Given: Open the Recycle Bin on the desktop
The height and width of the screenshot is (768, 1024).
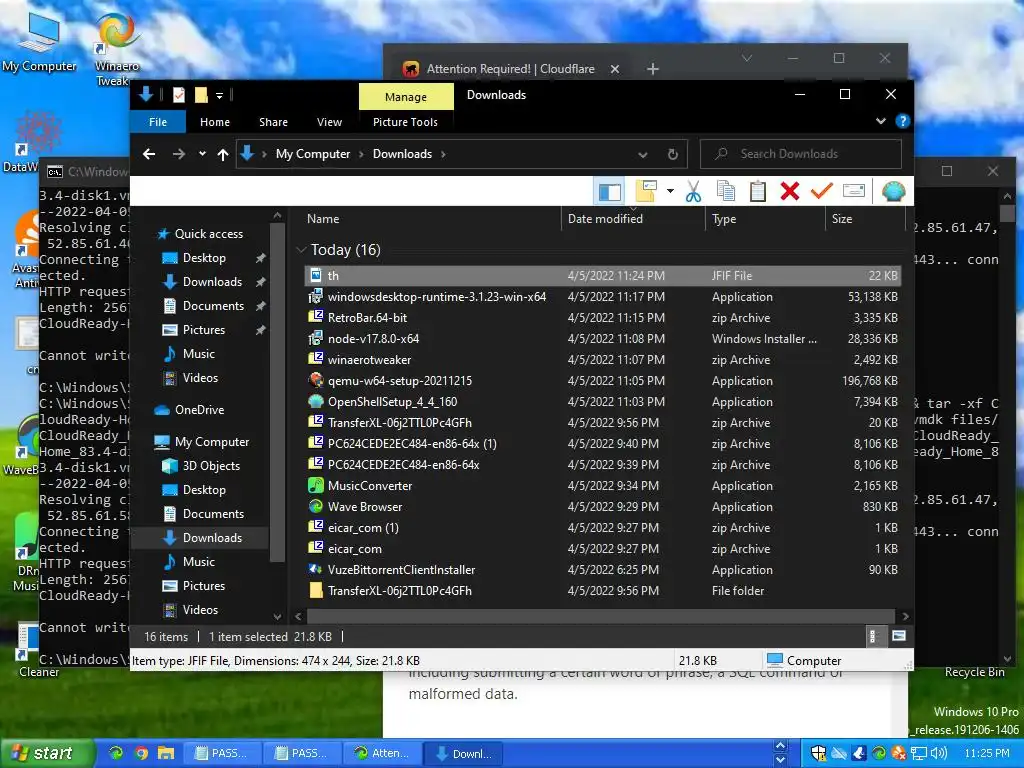Looking at the screenshot, I should click(x=974, y=672).
